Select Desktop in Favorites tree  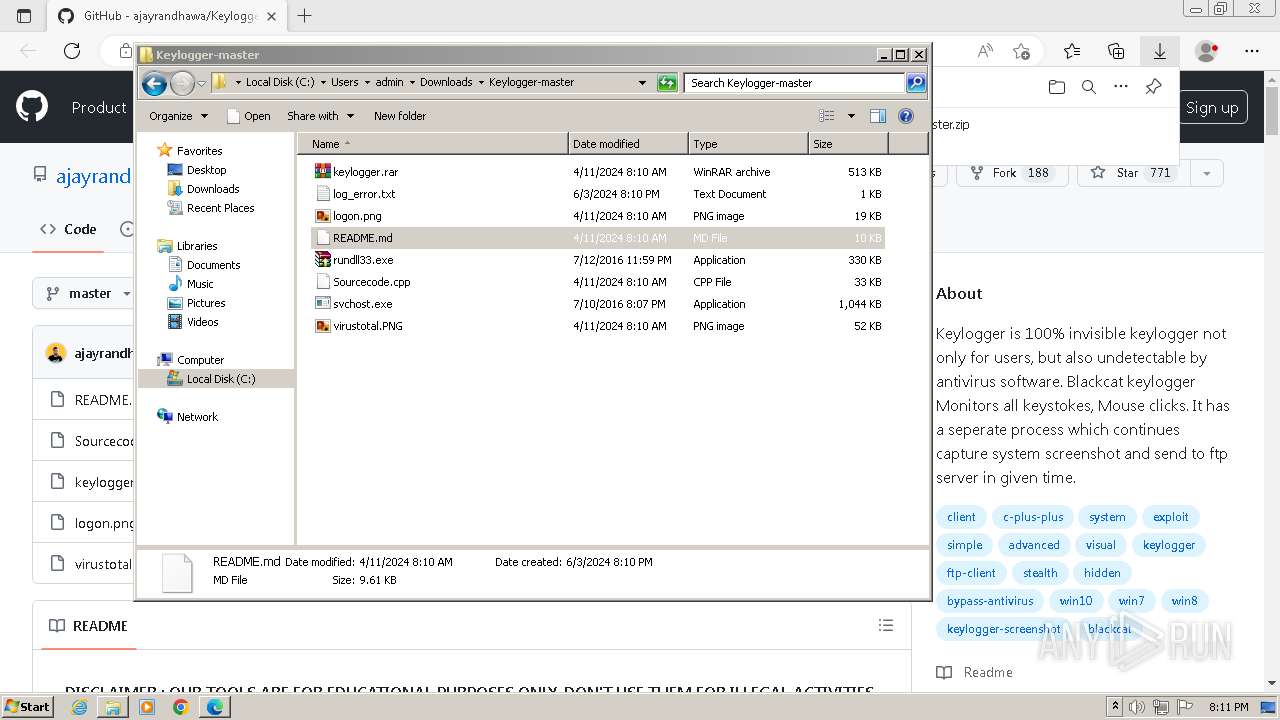coord(206,170)
